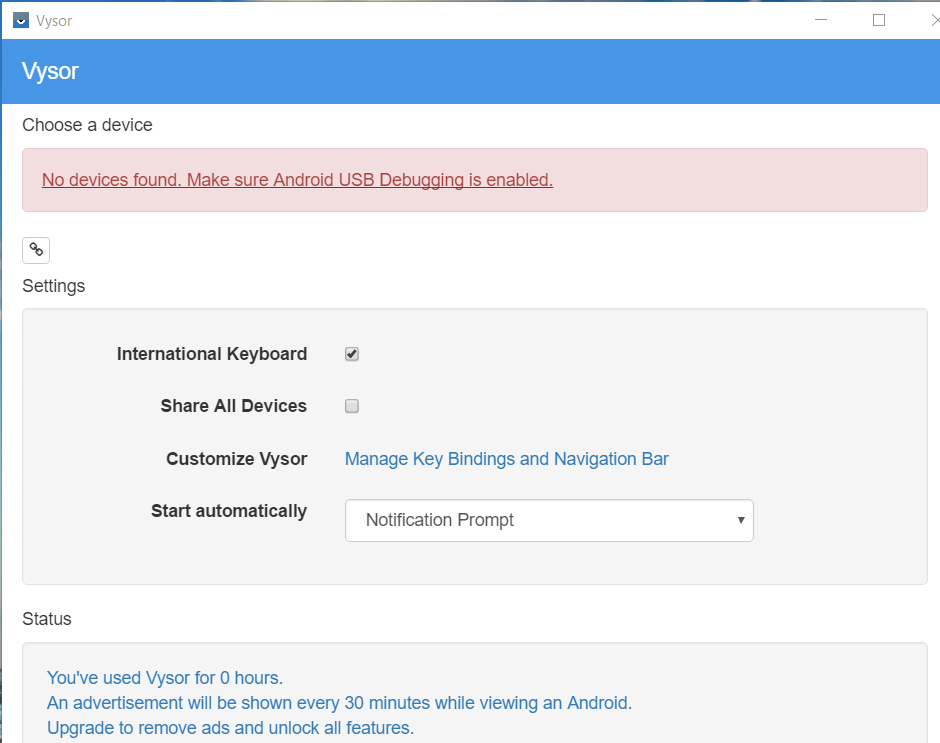Image resolution: width=940 pixels, height=743 pixels.
Task: Click Upgrade to remove ads link
Action: [x=230, y=727]
